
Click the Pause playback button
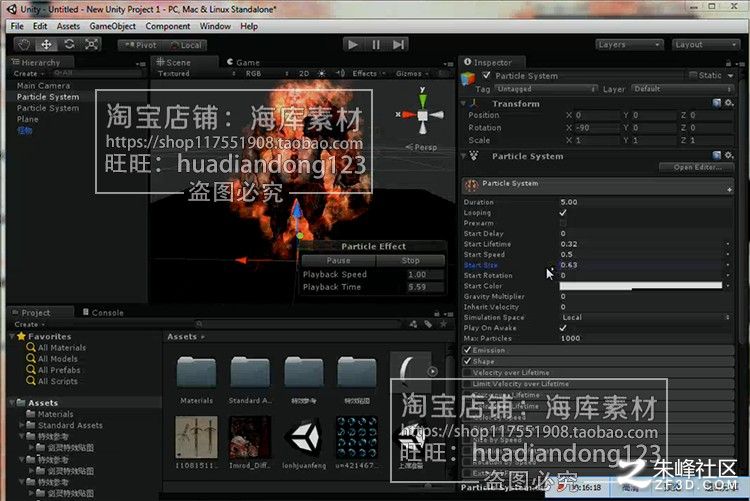pos(376,45)
